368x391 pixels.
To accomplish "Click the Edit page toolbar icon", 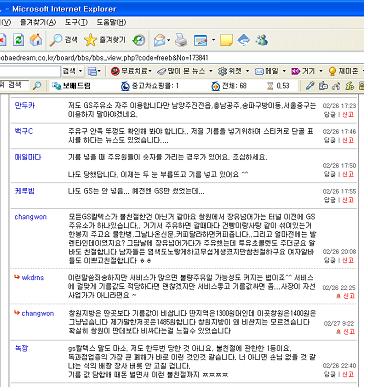I will click(200, 41).
